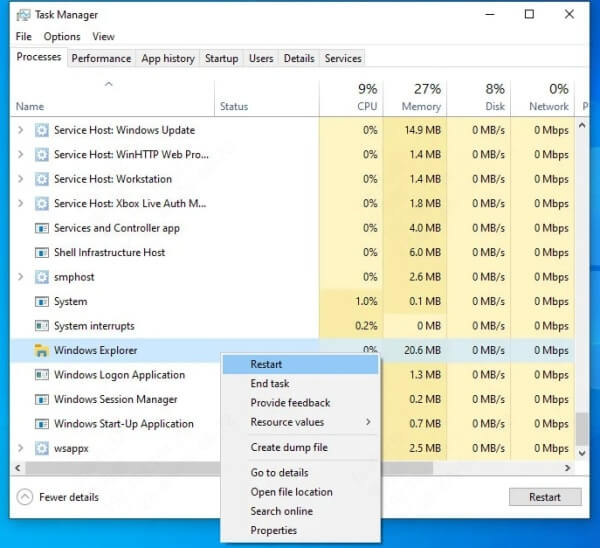Click the Service Host: Workstation gear icon
Screen dimensions: 600x548
pos(42,179)
